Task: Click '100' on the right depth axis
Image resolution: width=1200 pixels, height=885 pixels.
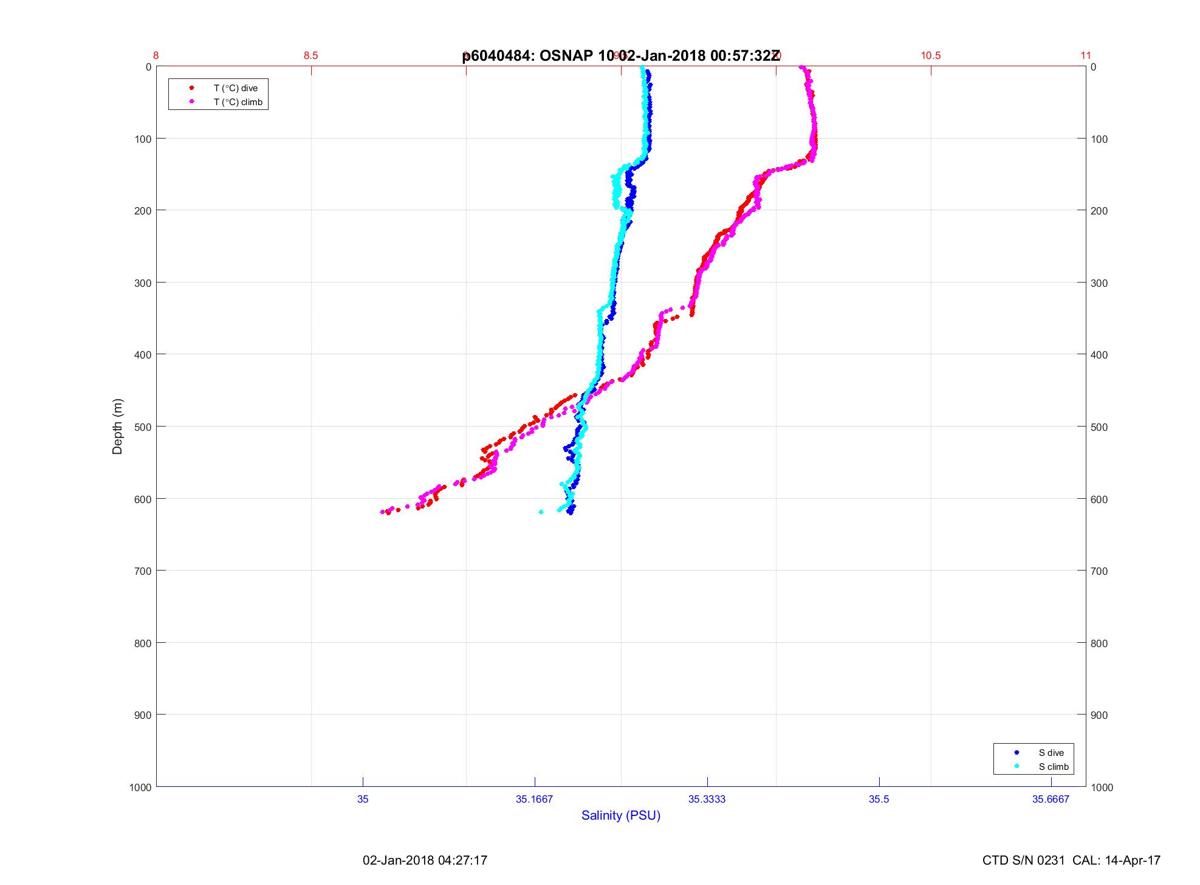Action: pyautogui.click(x=1100, y=139)
